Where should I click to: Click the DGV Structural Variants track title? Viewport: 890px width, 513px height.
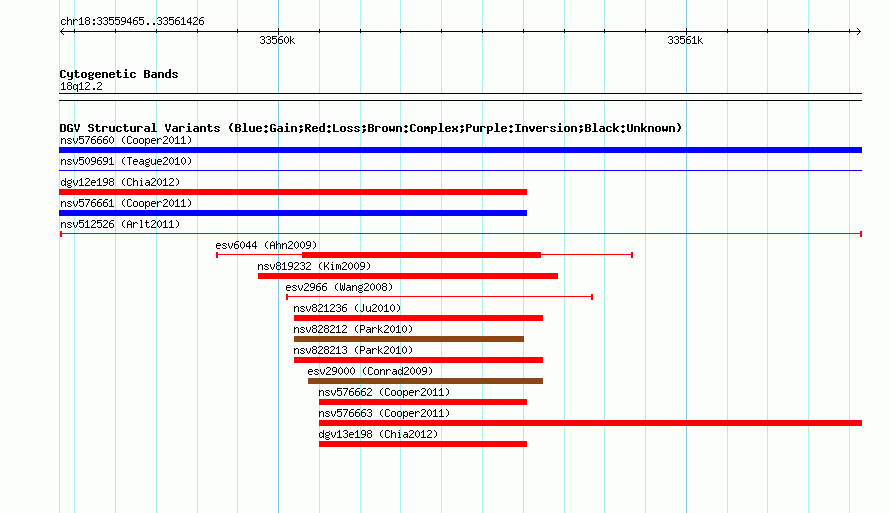[371, 128]
